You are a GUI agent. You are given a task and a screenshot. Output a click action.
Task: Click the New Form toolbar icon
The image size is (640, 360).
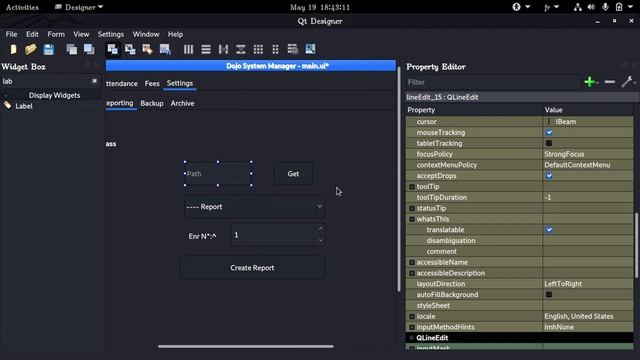tap(13, 49)
